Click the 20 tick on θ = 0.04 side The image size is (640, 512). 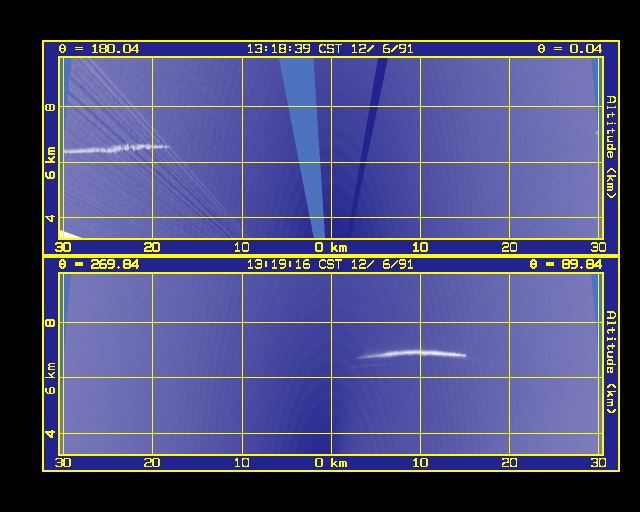coord(509,247)
